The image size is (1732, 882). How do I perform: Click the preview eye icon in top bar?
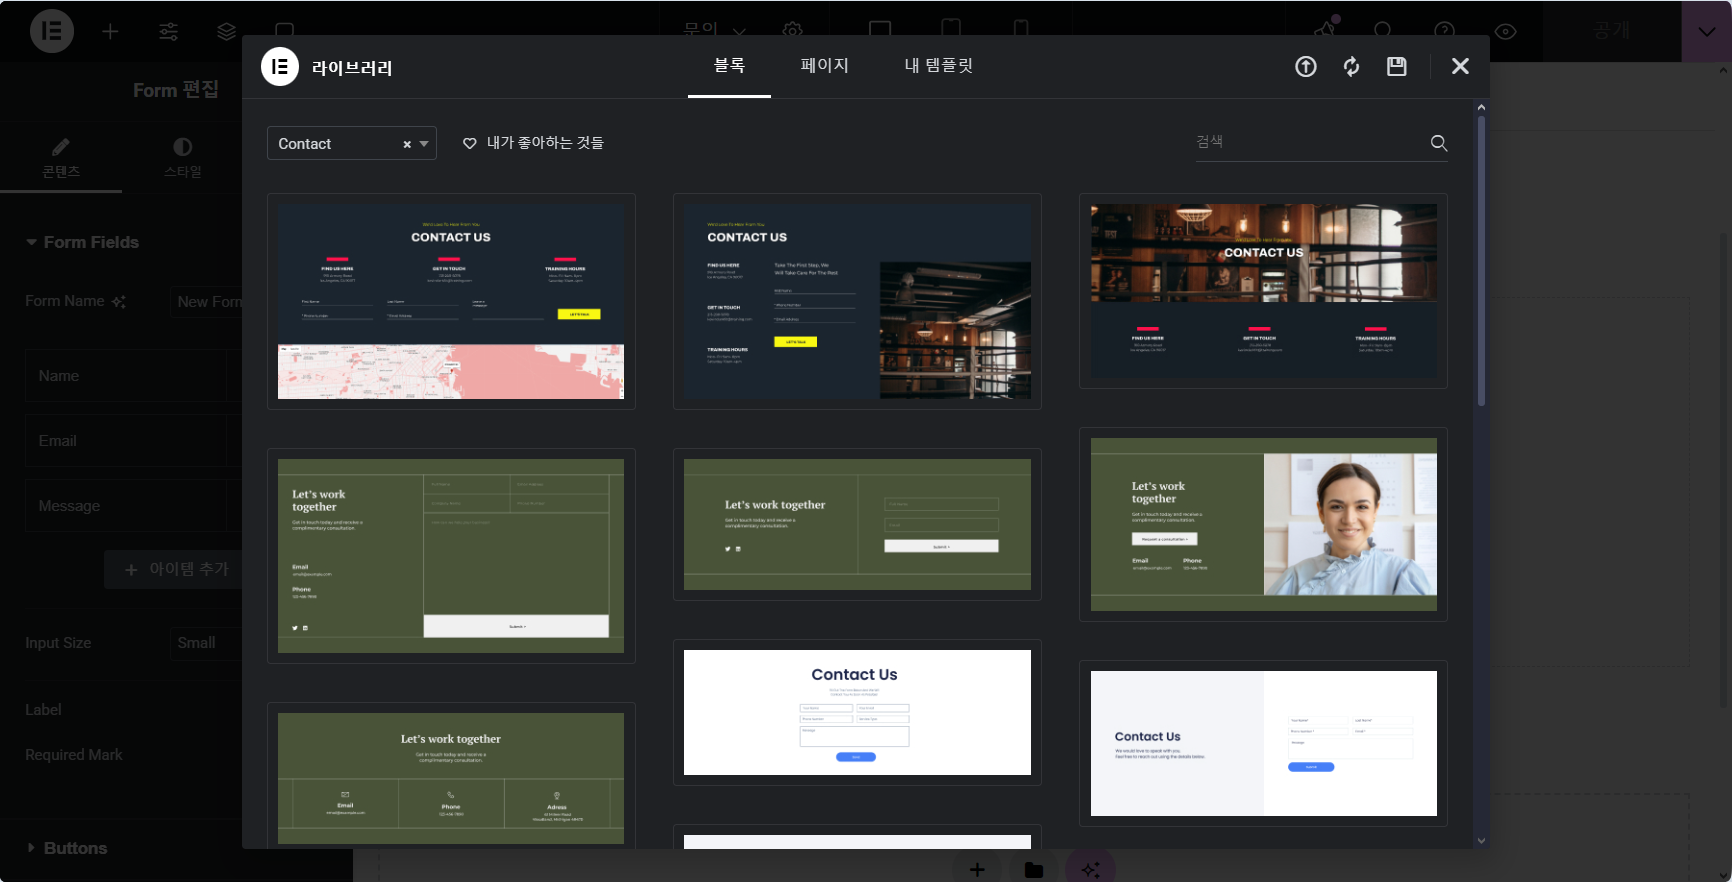point(1505,31)
